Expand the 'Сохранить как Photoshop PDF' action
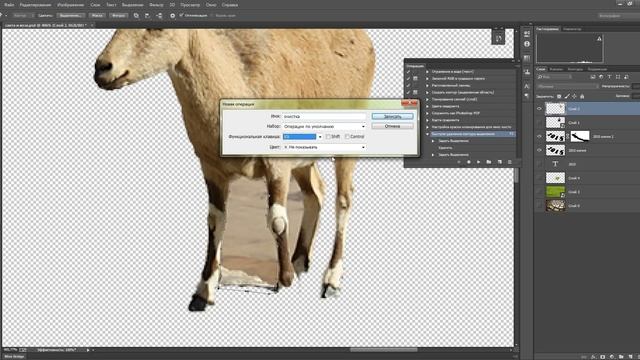 point(428,113)
